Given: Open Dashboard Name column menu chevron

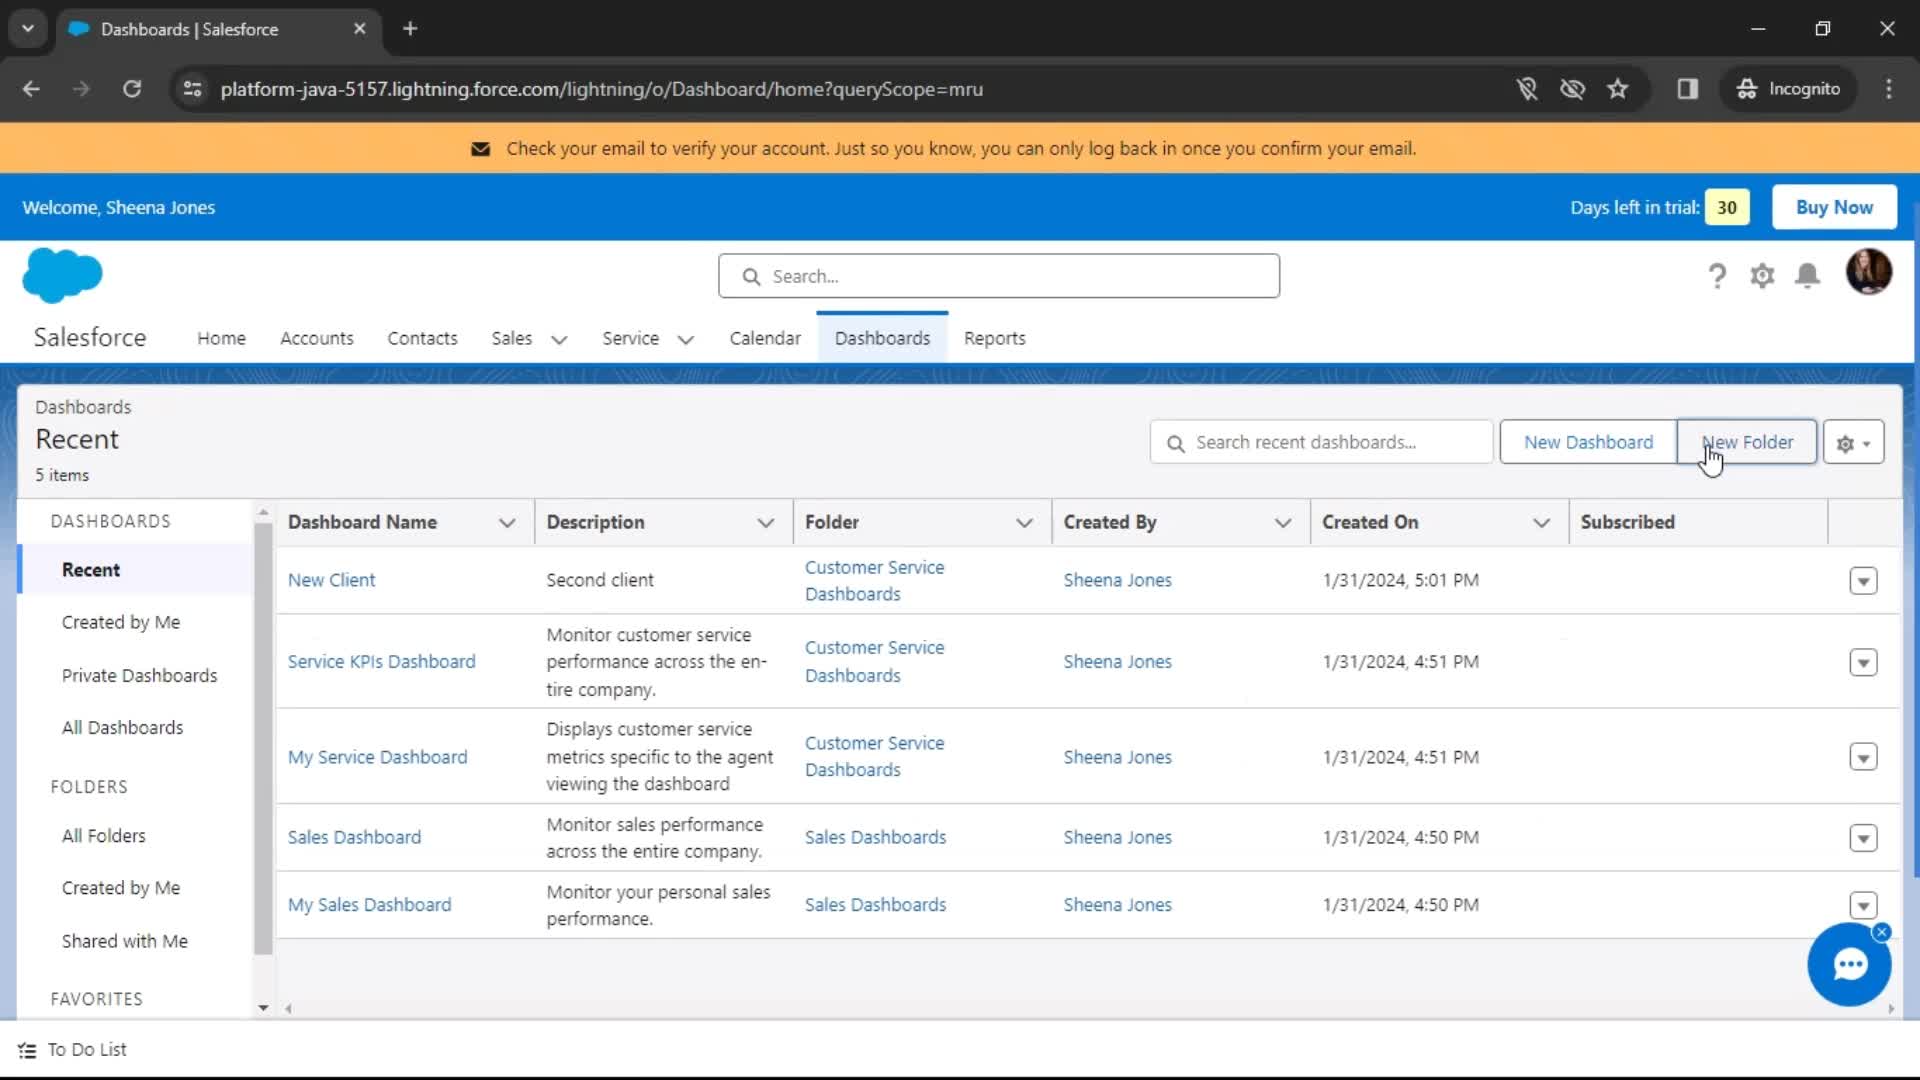Looking at the screenshot, I should click(507, 523).
